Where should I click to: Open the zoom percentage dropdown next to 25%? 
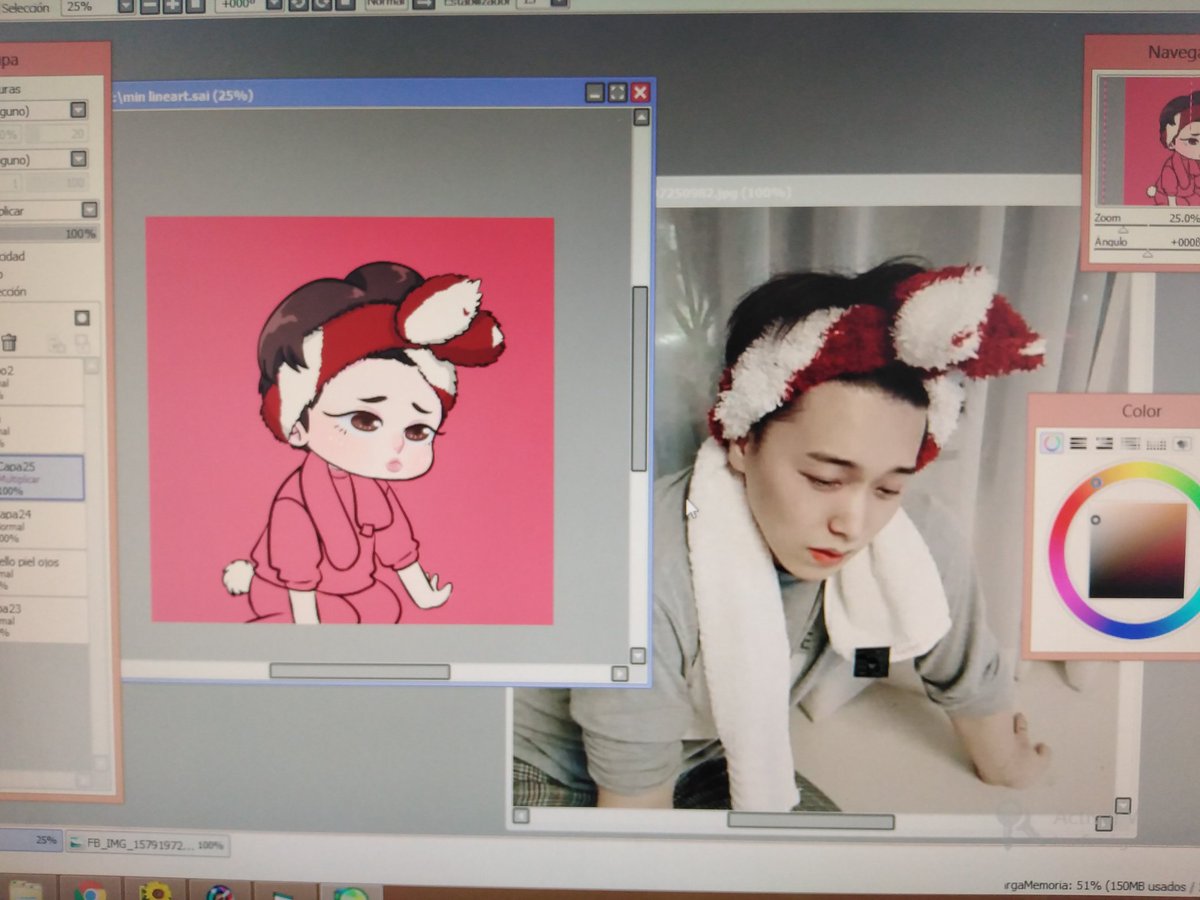[x=126, y=5]
